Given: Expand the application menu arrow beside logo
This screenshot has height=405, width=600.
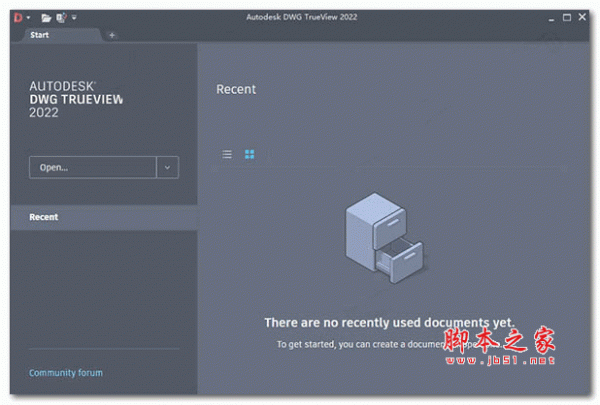Looking at the screenshot, I should click(x=28, y=18).
